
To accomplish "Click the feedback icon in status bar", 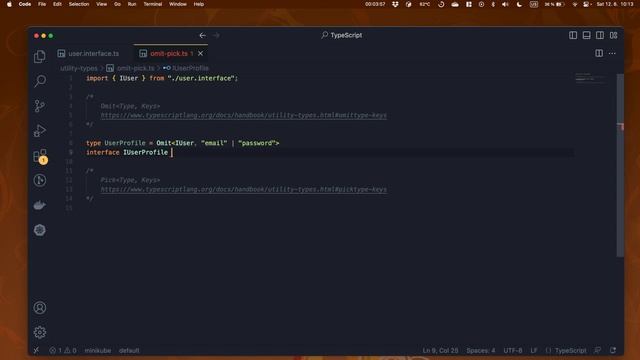I will click(598, 350).
